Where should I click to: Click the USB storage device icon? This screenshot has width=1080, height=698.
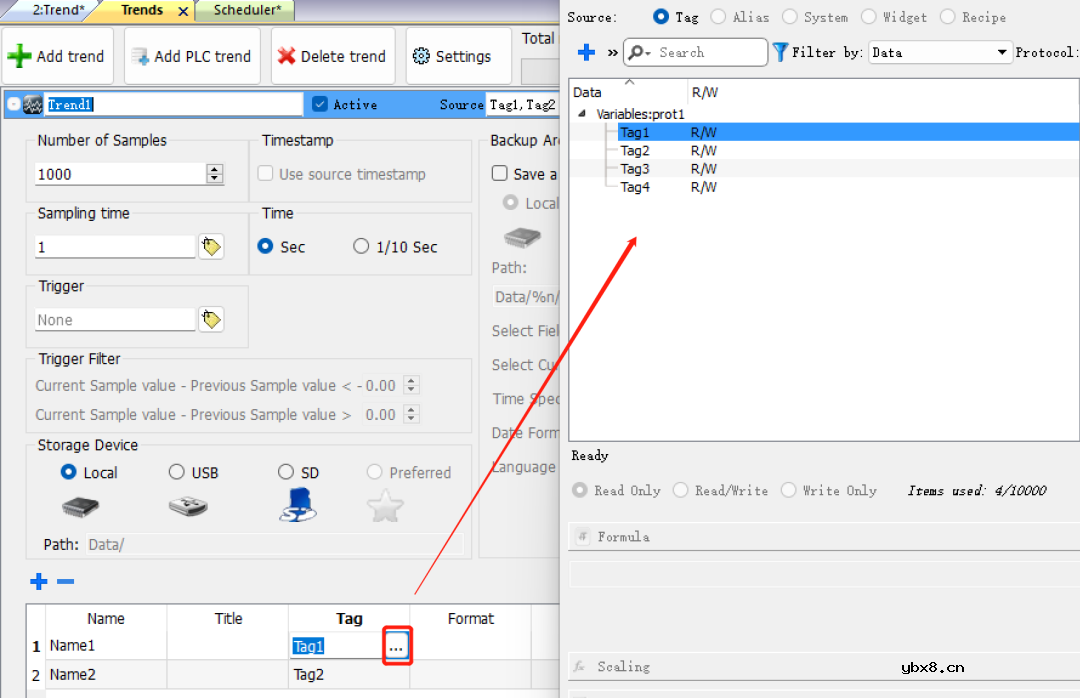coord(188,507)
